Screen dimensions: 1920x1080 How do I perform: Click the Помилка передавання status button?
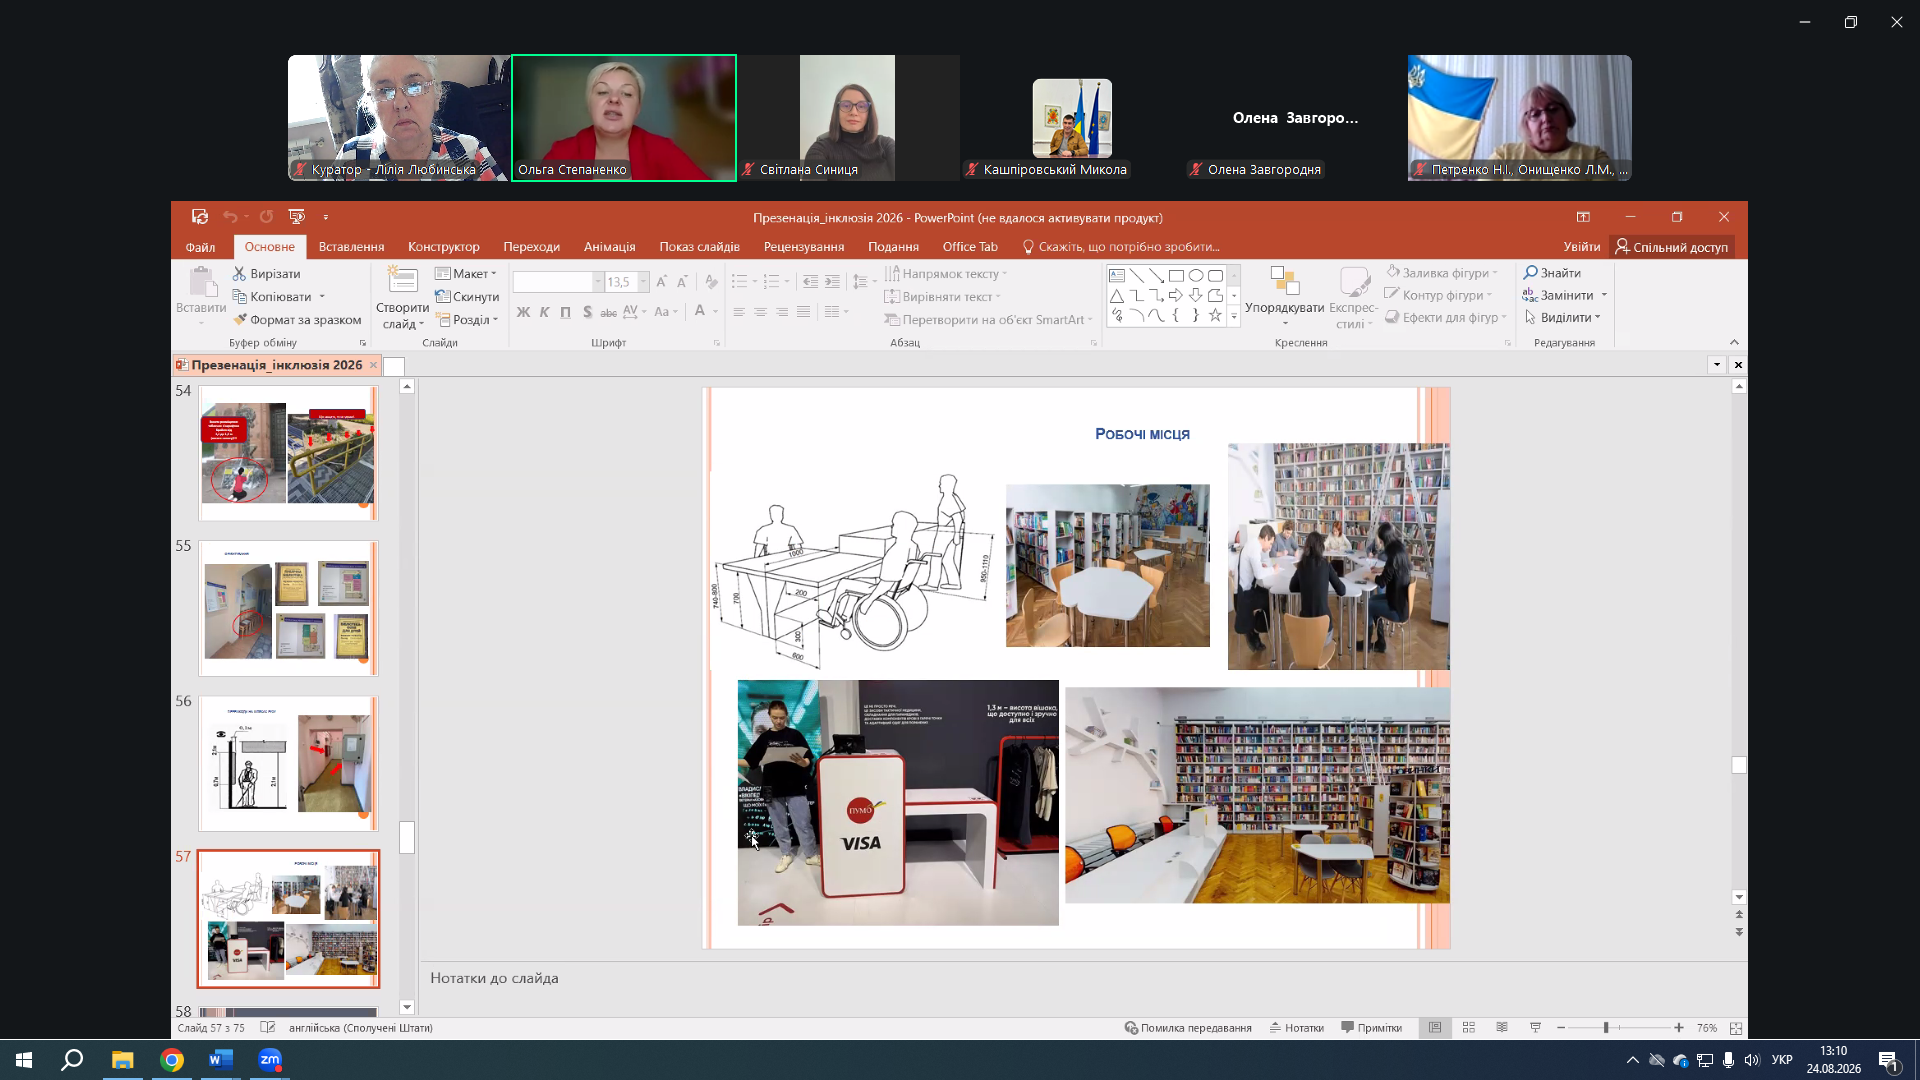point(1188,1028)
